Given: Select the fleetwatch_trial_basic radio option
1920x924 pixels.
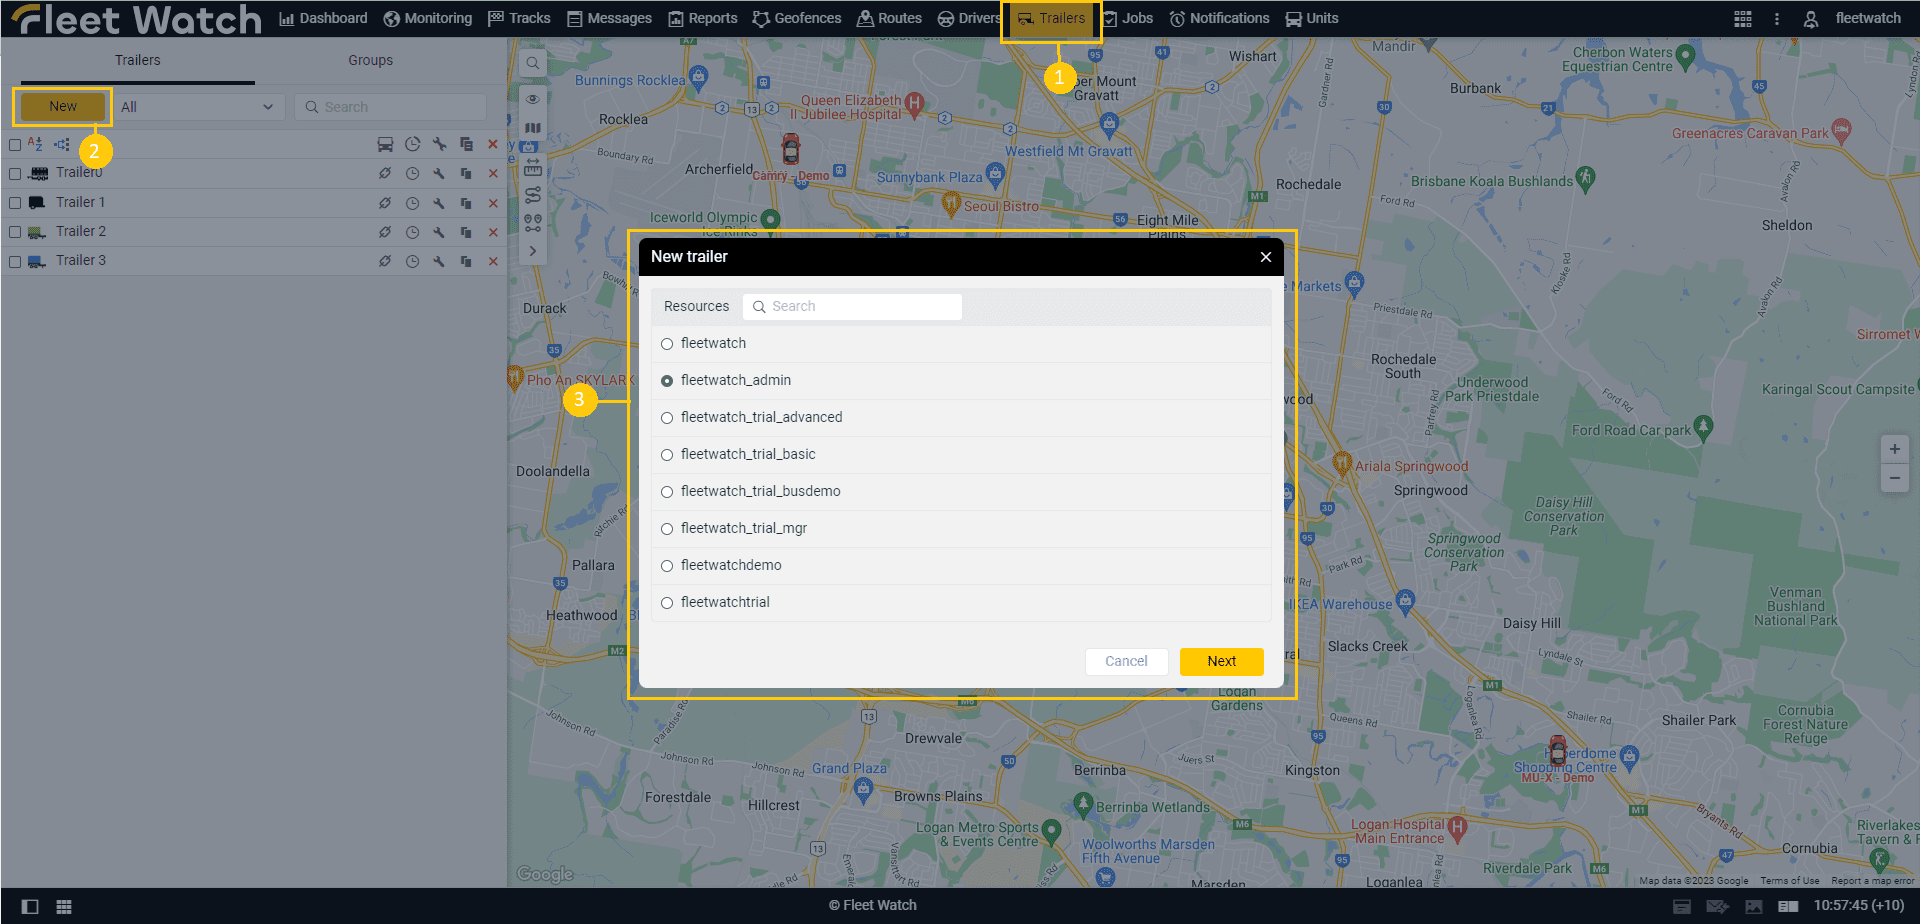Looking at the screenshot, I should pos(667,455).
